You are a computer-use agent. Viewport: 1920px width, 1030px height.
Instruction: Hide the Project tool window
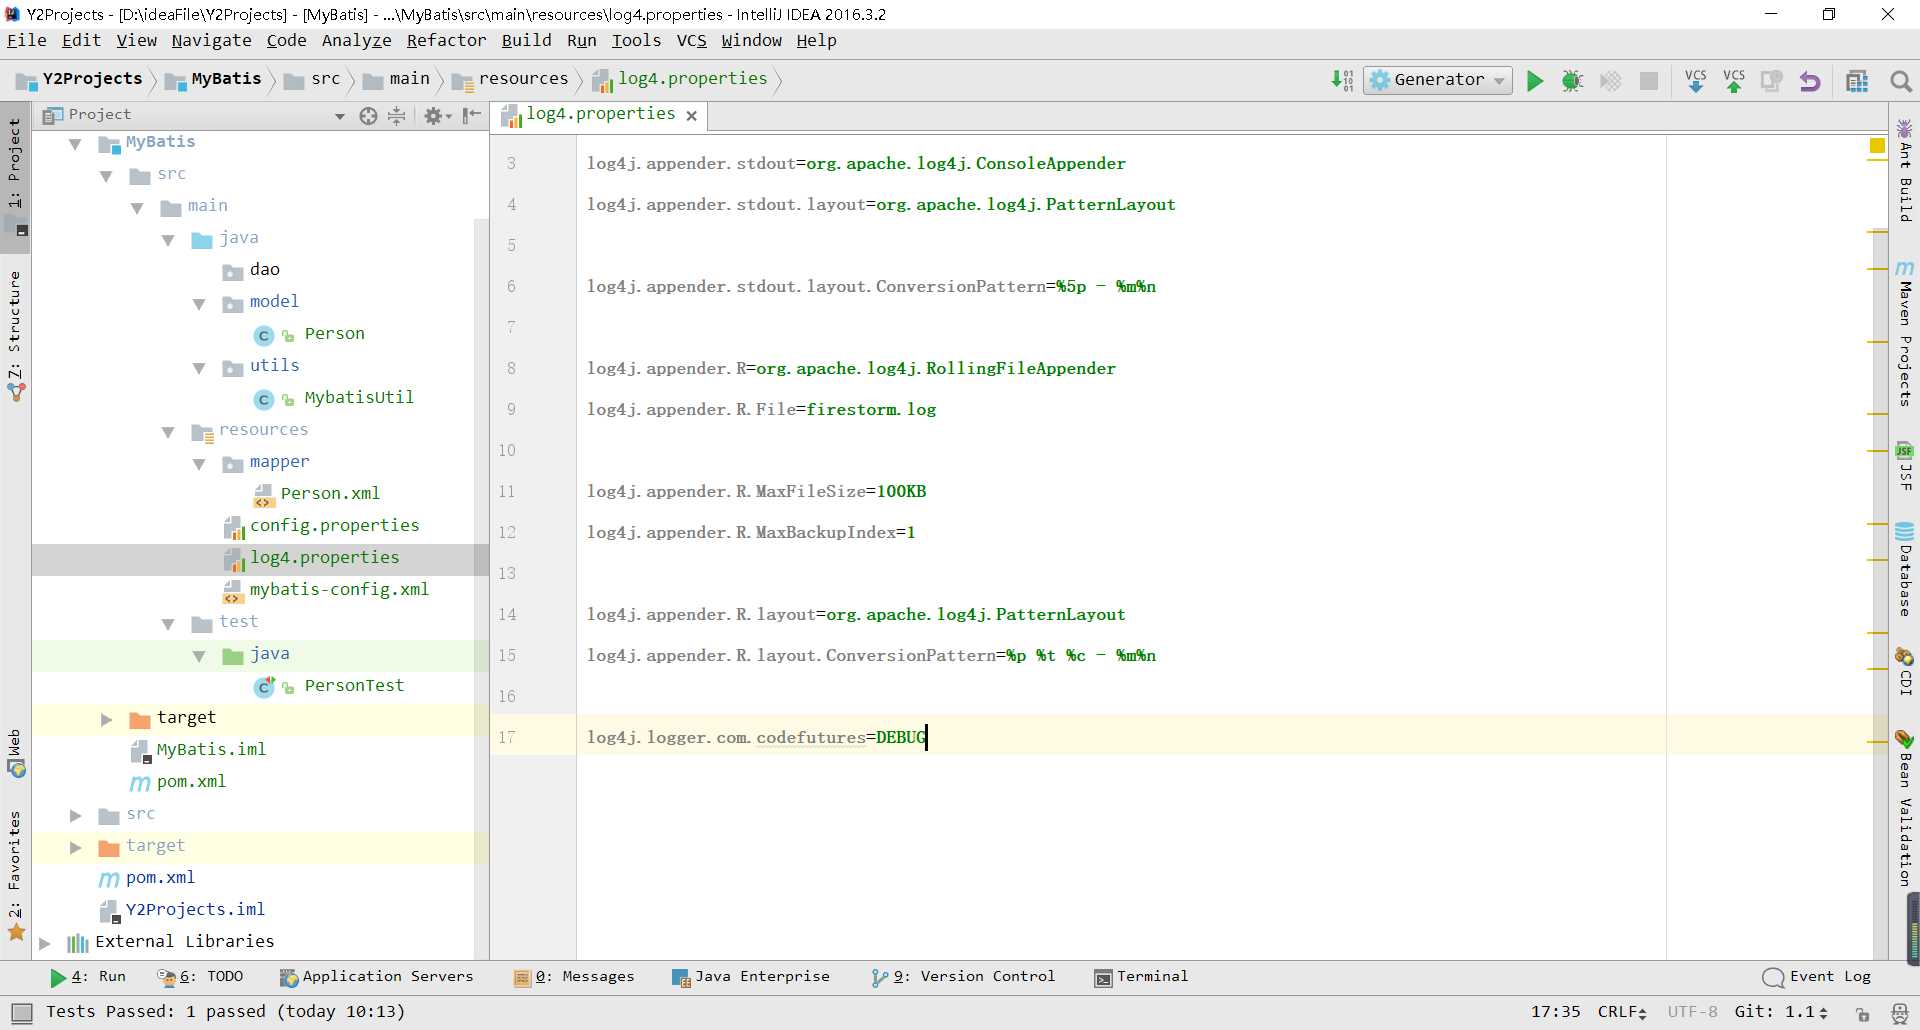(x=472, y=115)
